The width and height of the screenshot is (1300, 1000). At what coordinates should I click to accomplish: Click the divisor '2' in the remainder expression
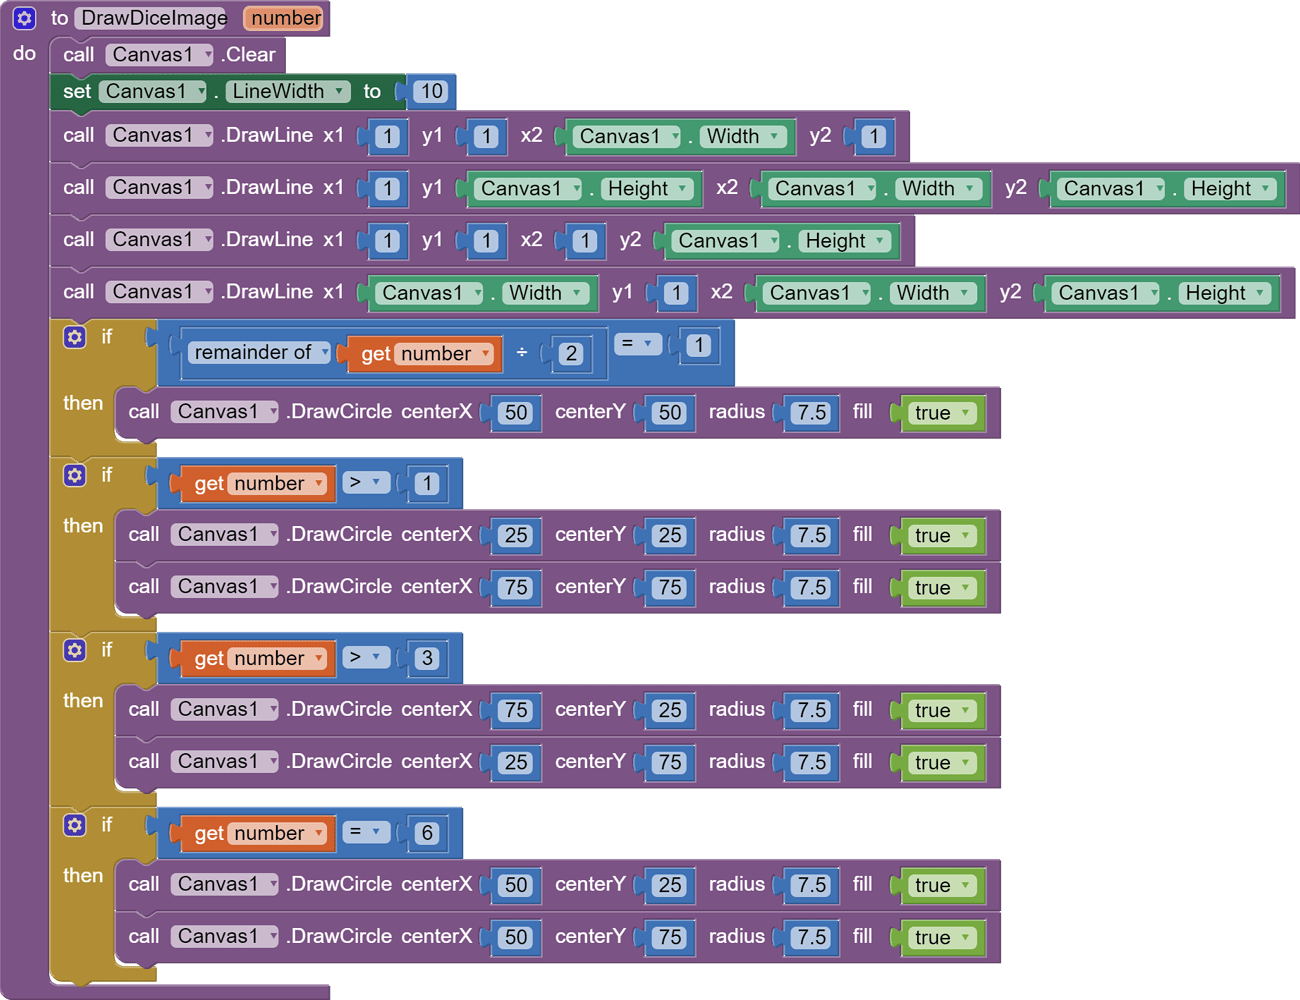(571, 354)
